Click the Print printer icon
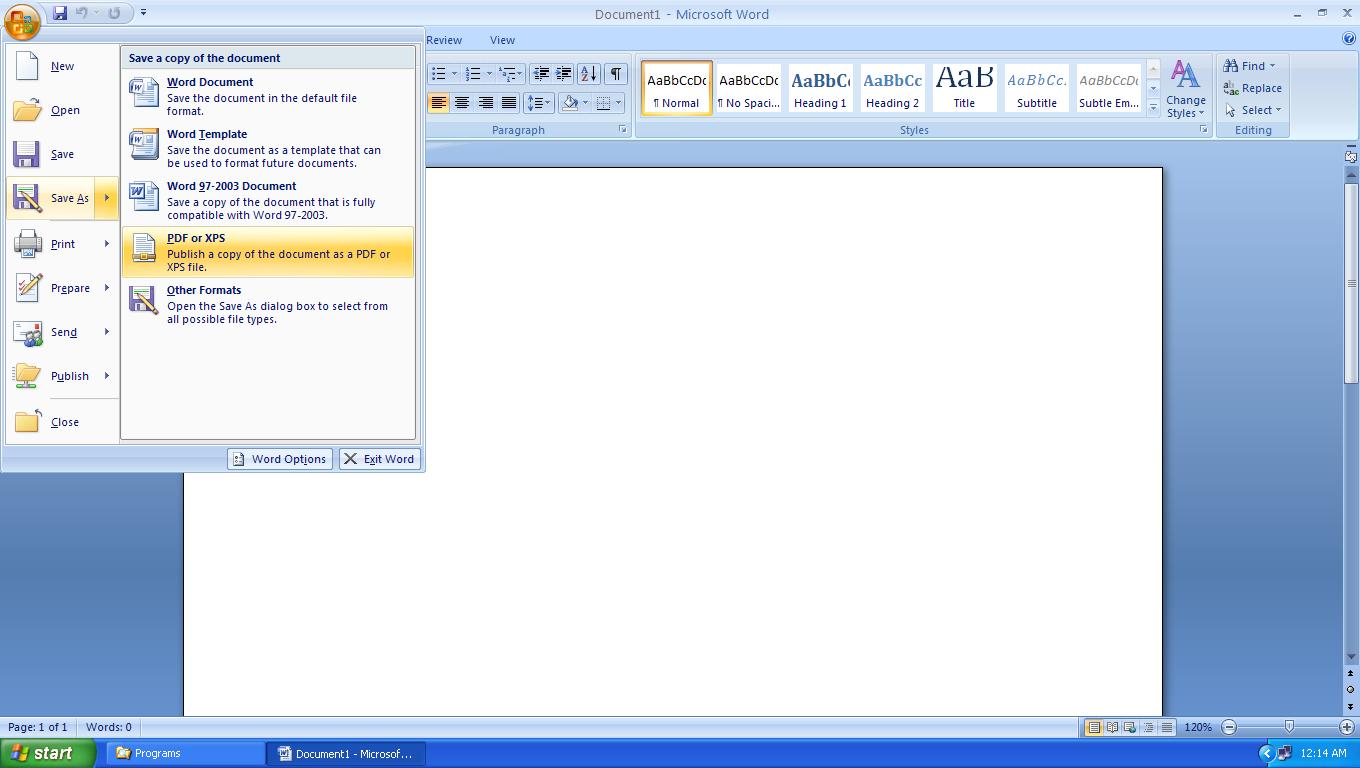The height and width of the screenshot is (768, 1360). click(x=28, y=244)
